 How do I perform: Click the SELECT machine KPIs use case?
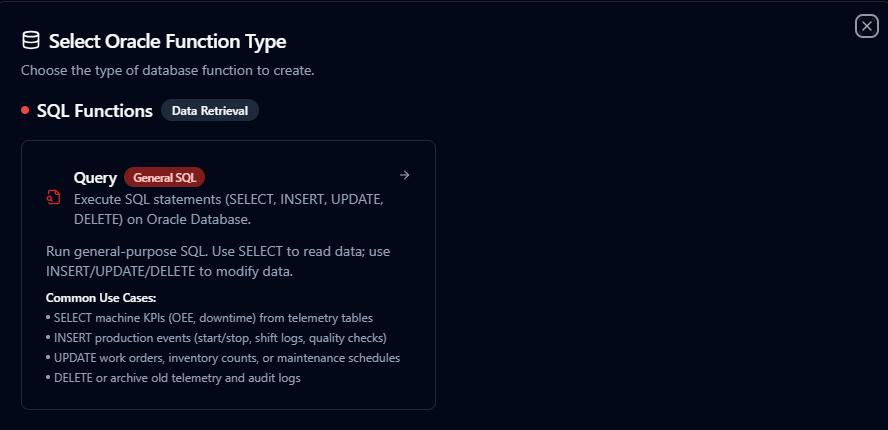tap(209, 318)
